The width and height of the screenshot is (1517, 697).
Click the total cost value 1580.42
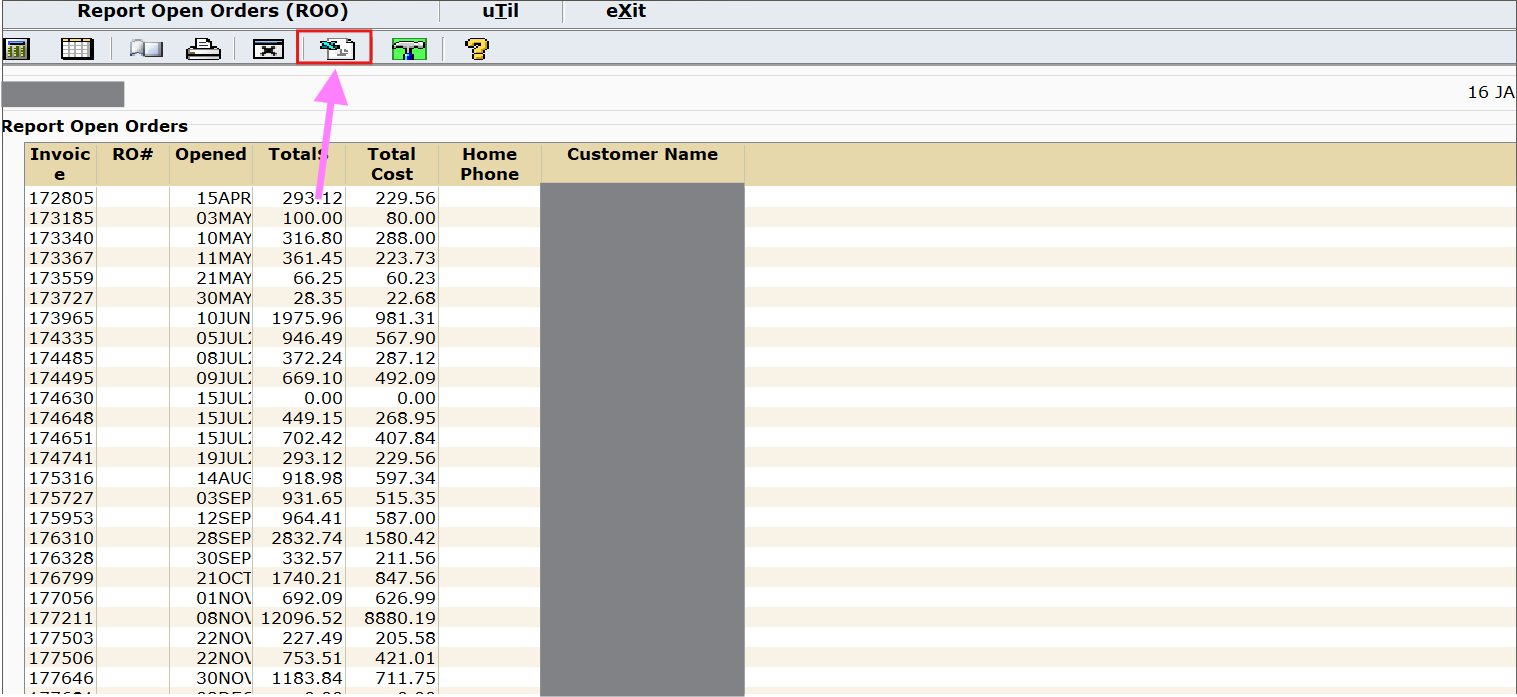click(x=400, y=538)
